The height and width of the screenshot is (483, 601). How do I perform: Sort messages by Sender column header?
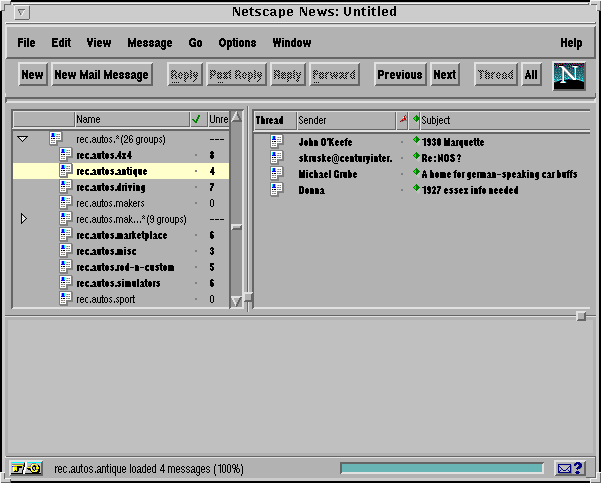[346, 120]
